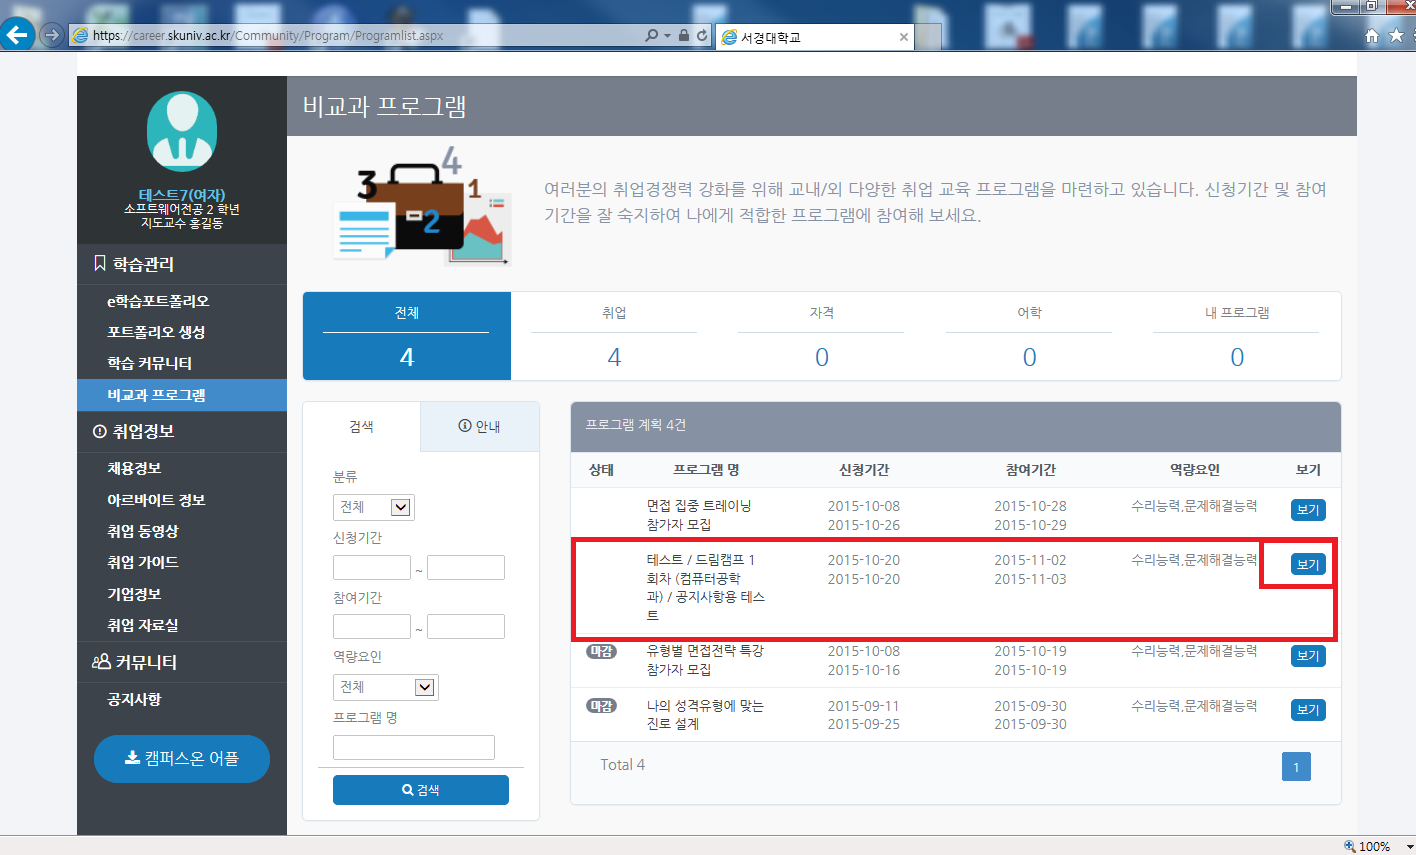The image size is (1416, 855).
Task: Click 보기 for 면접 집중 트레이닝 참가자 모집
Action: click(x=1306, y=510)
